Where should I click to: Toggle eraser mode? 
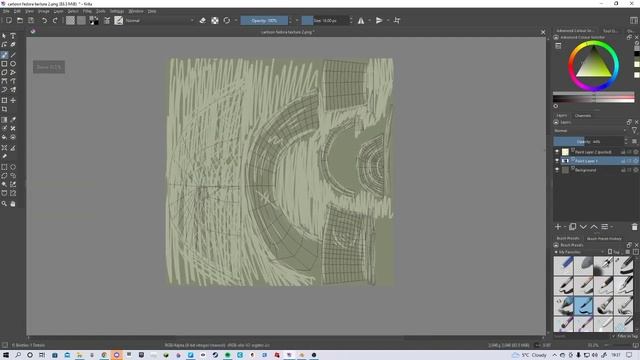203,20
